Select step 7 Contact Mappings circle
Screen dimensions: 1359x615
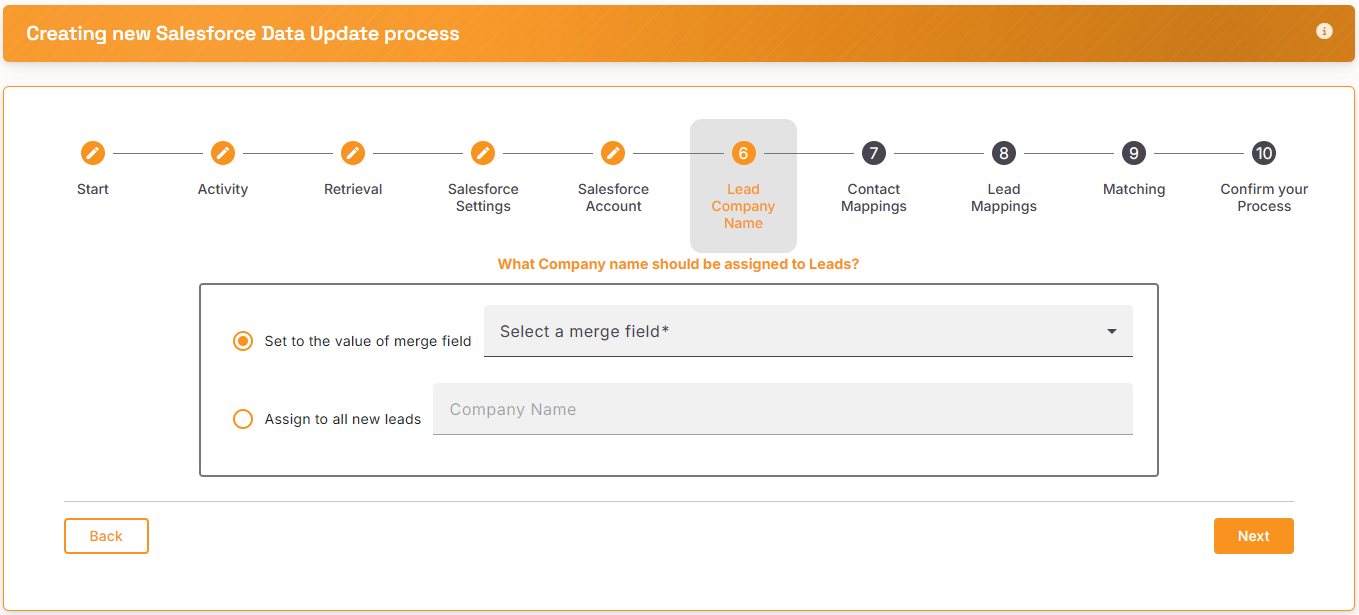tap(873, 153)
